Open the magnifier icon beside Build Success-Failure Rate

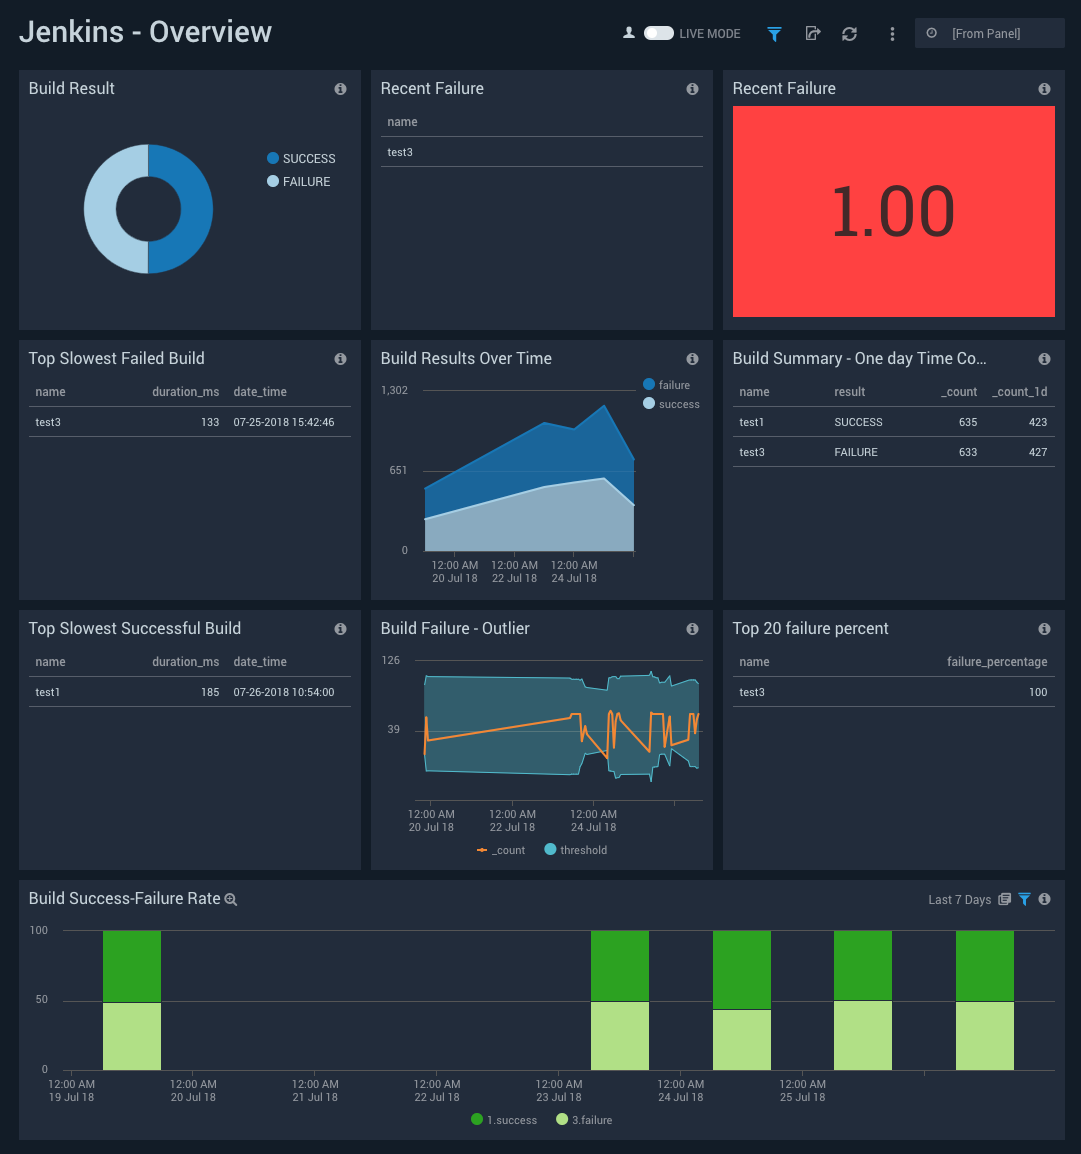231,900
